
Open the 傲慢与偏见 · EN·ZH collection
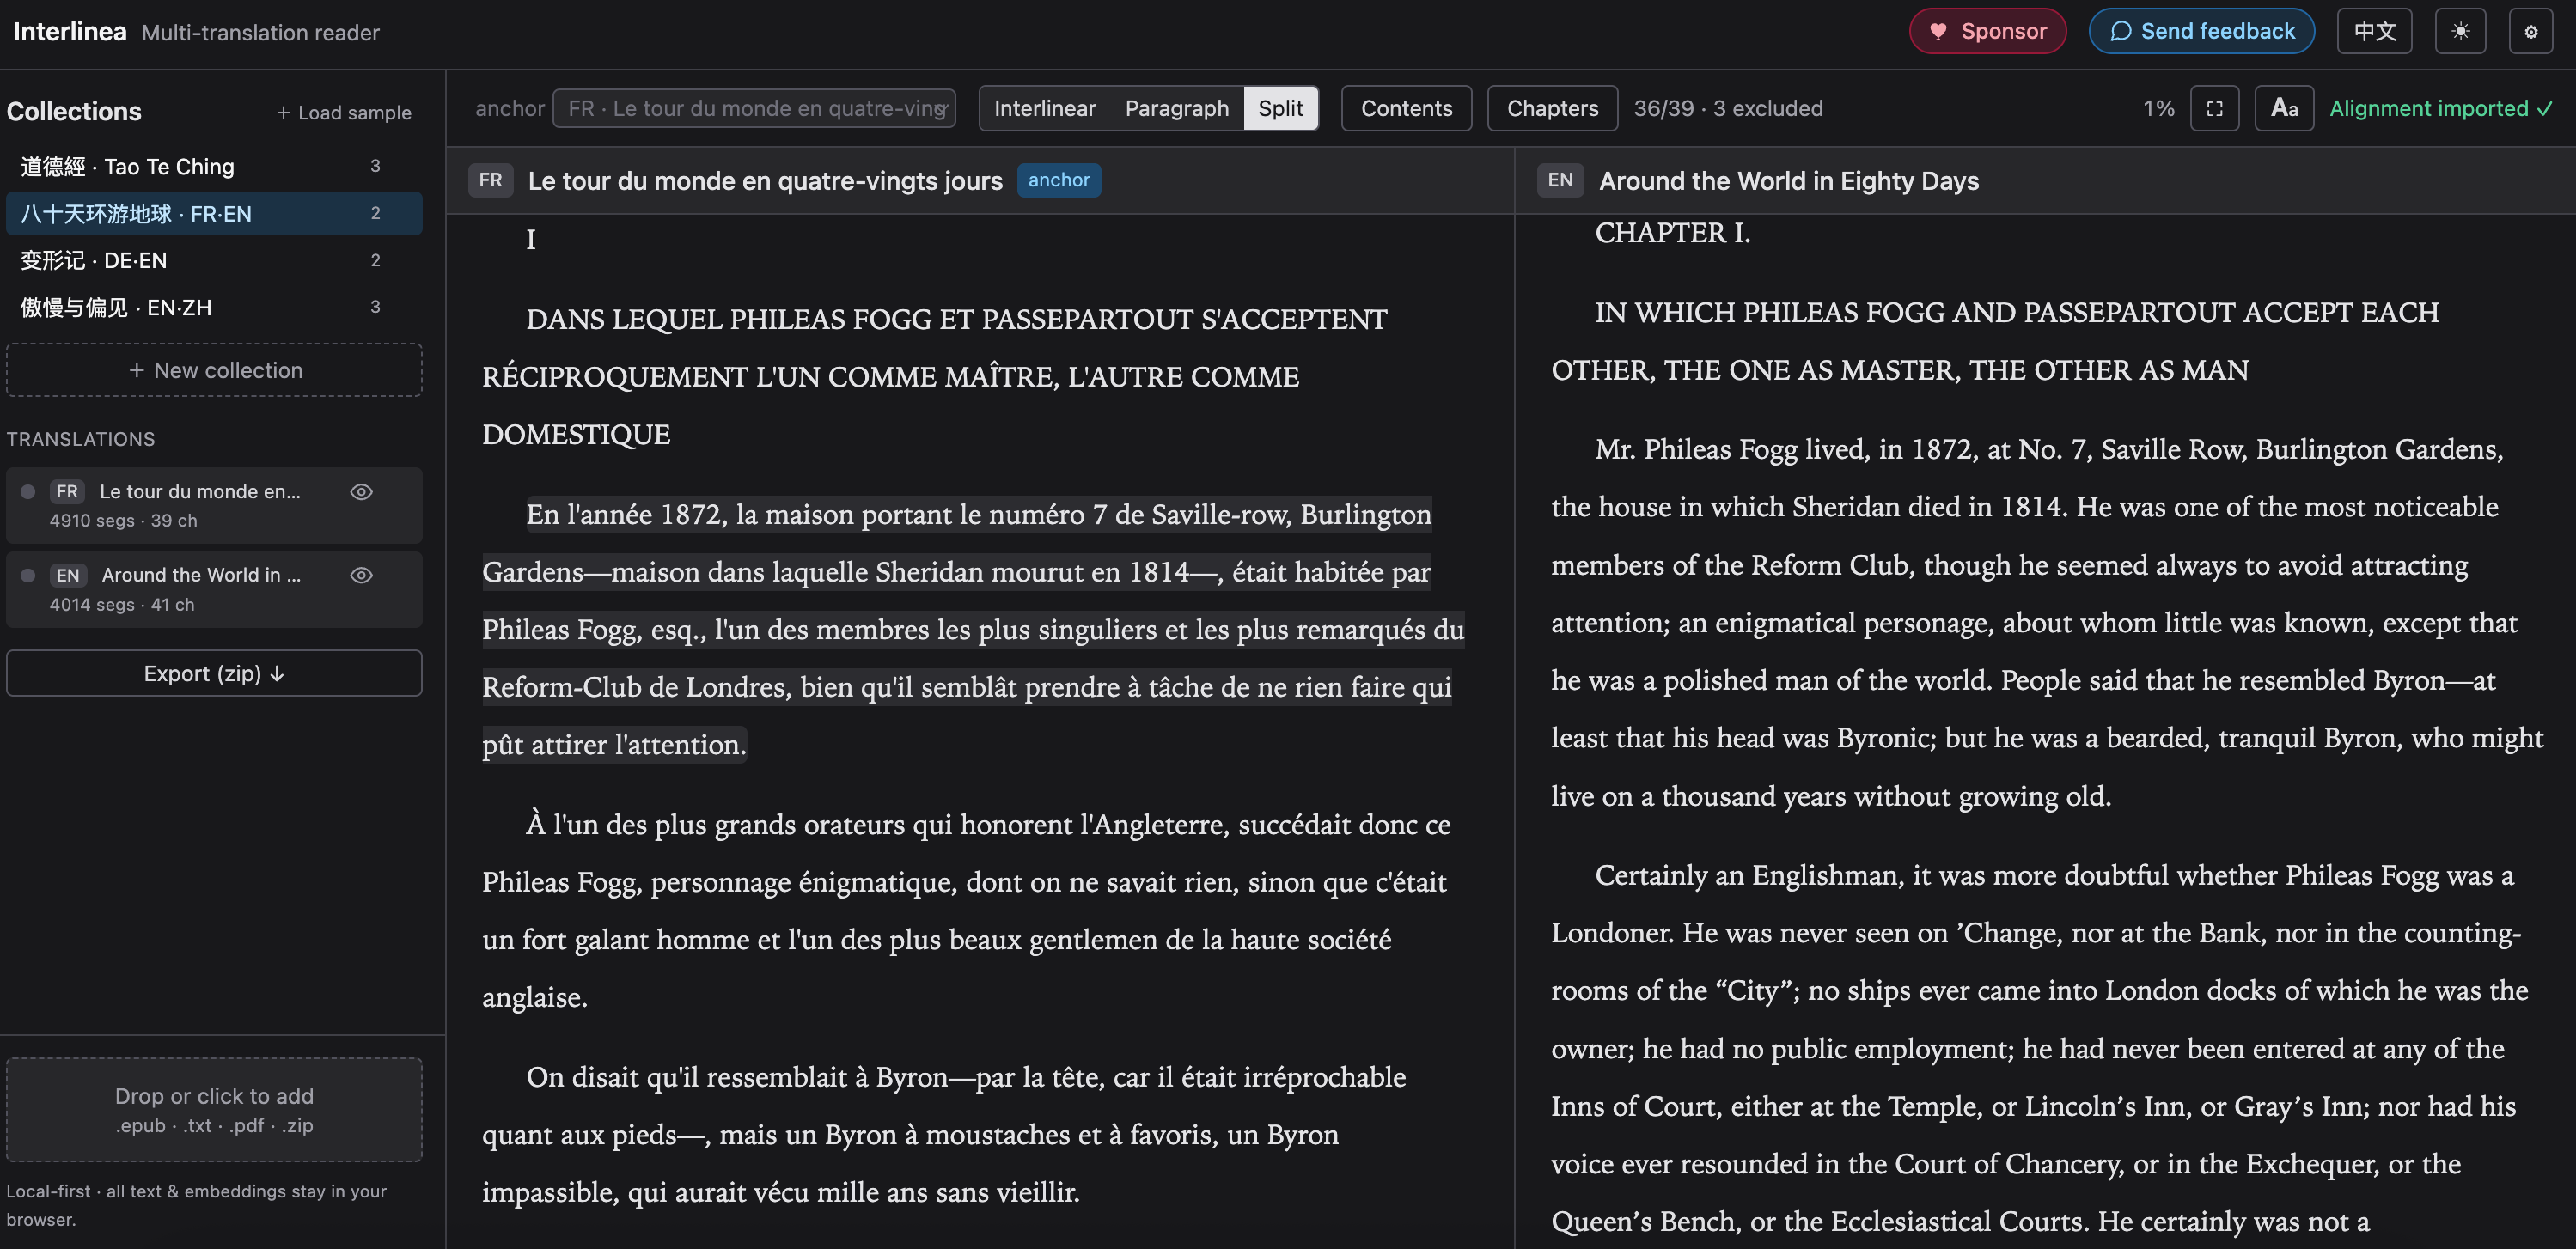click(214, 307)
